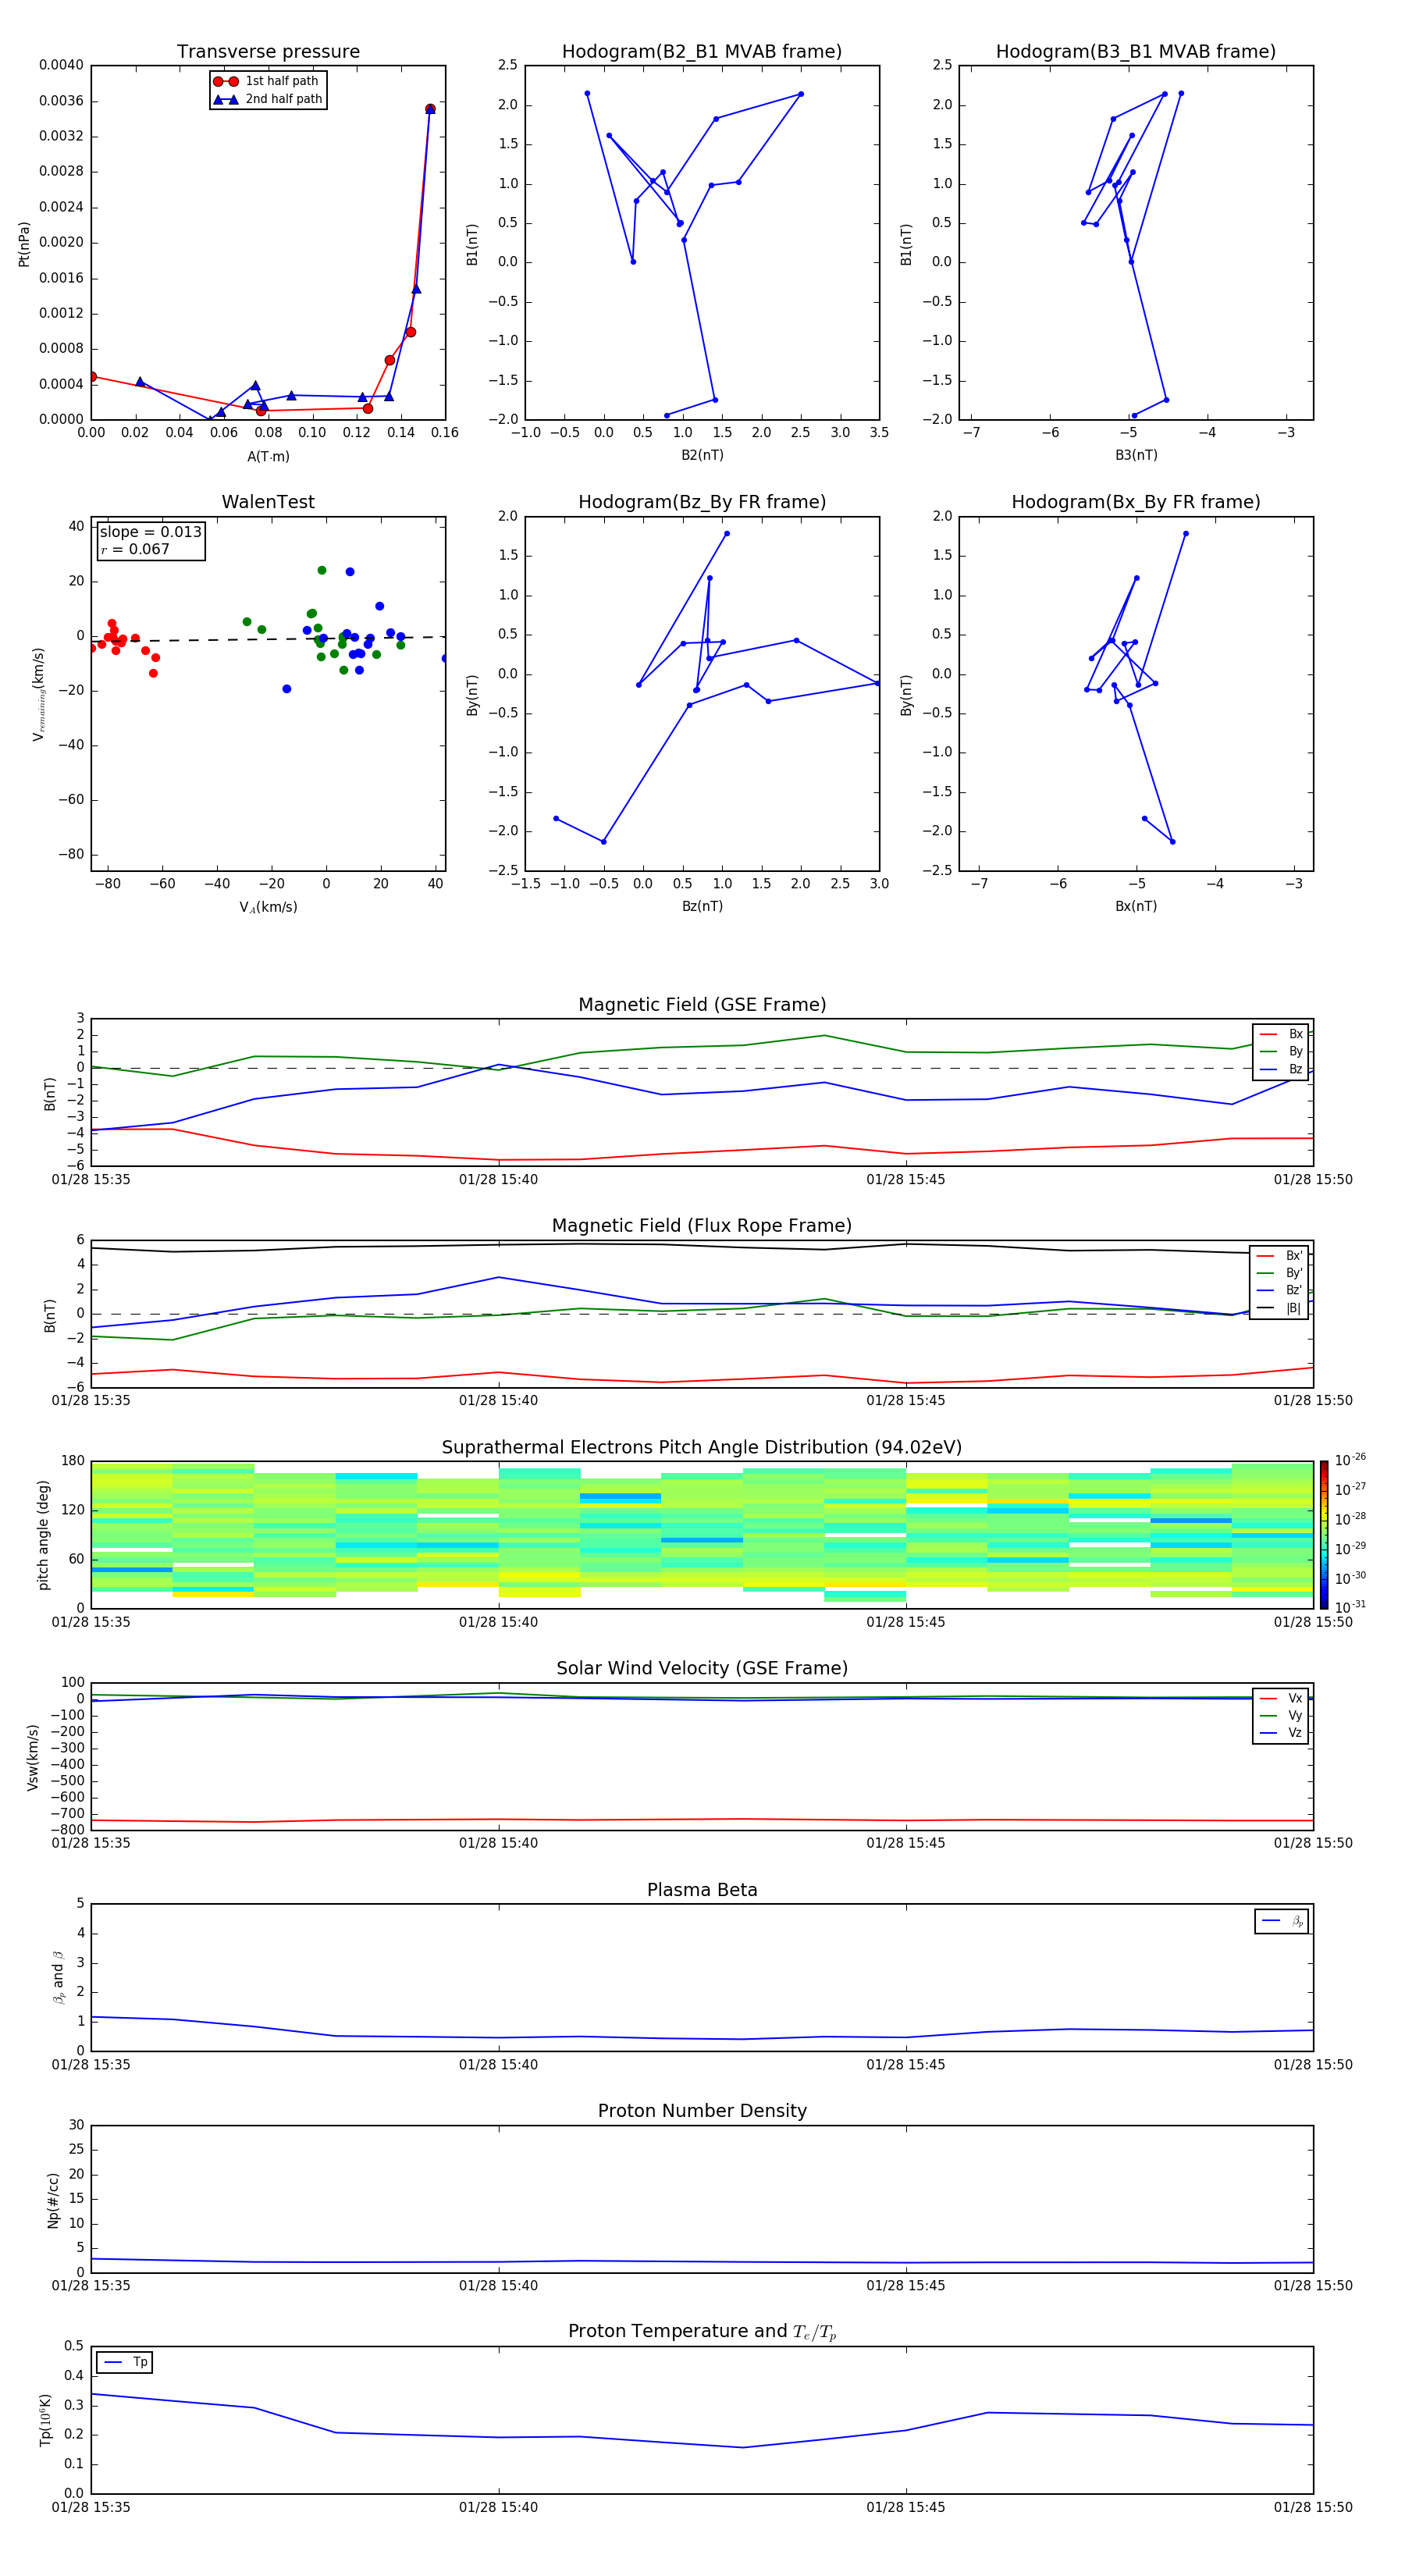Screen dimensions: 1405x2576
Task: Select the 'Vx' legend entry
Action: [1281, 1698]
